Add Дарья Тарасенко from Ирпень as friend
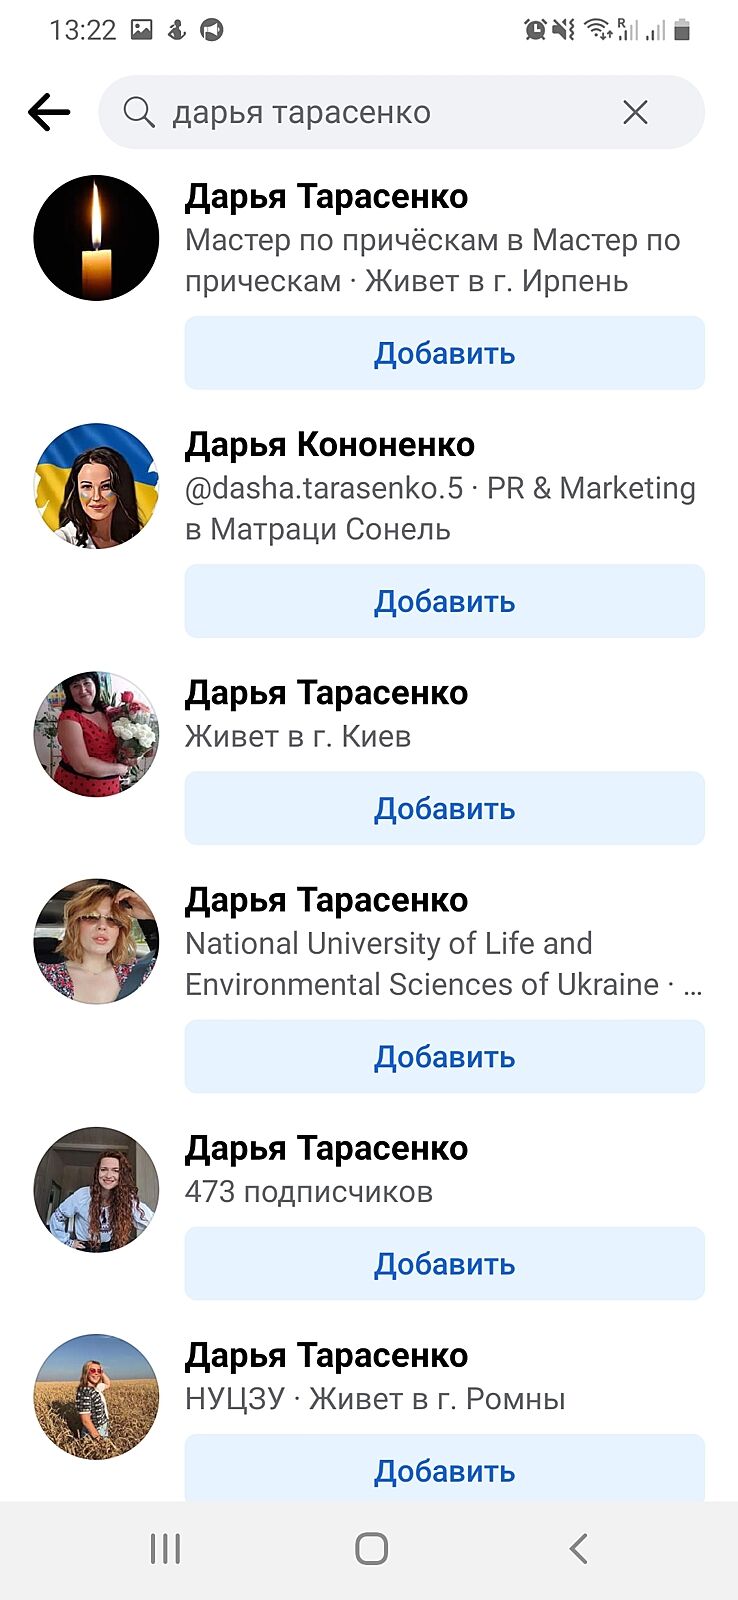Viewport: 738px width, 1600px height. coord(444,353)
